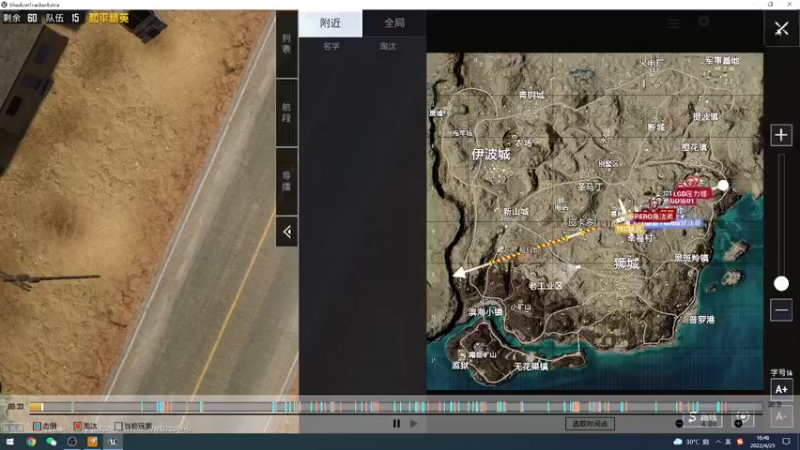Click the 路线 speed toggle button
Viewport: 800px width, 450px height.
point(703,418)
